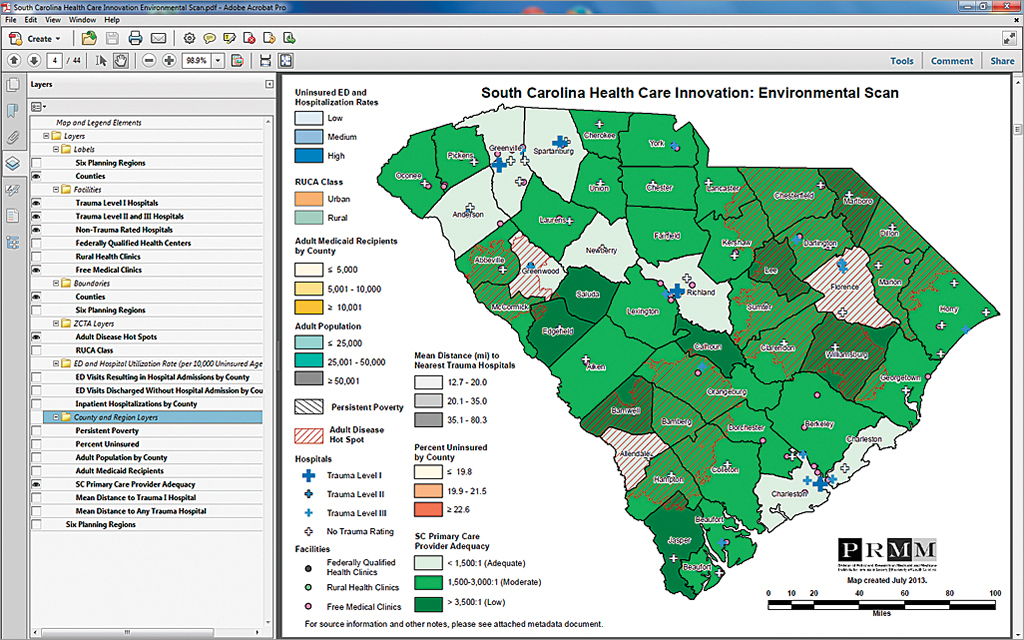Open the Edit menu
1024x640 pixels.
[31, 20]
